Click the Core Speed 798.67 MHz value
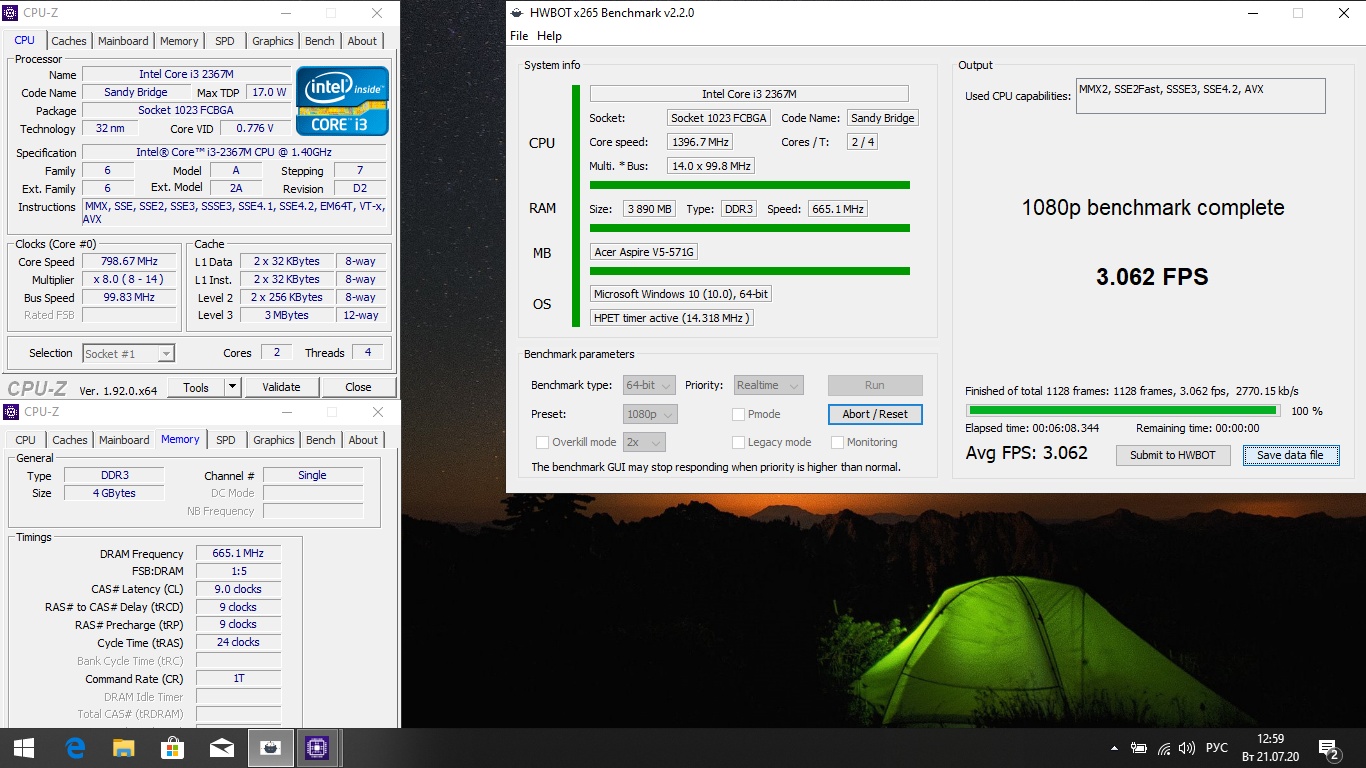The image size is (1366, 768). (129, 262)
